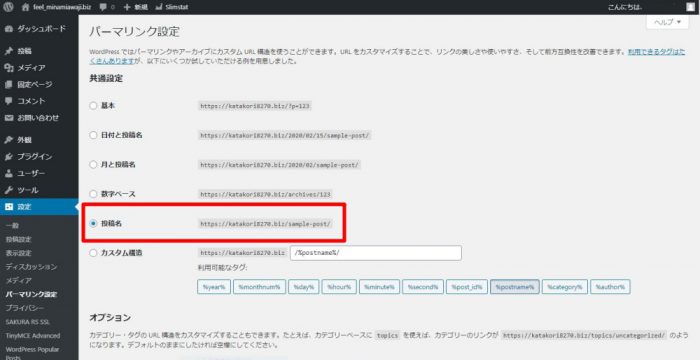Screen dimensions: 700x360
Task: Click the こんにちは greeting in admin bar
Action: (625, 7)
